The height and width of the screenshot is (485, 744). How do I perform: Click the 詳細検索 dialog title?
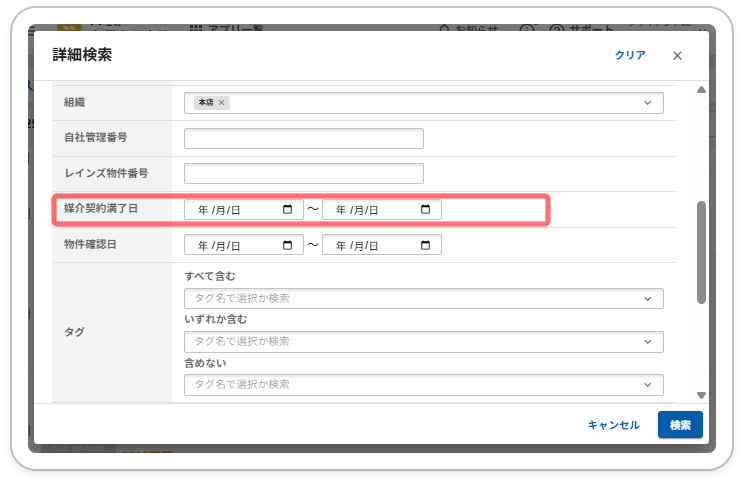[82, 55]
